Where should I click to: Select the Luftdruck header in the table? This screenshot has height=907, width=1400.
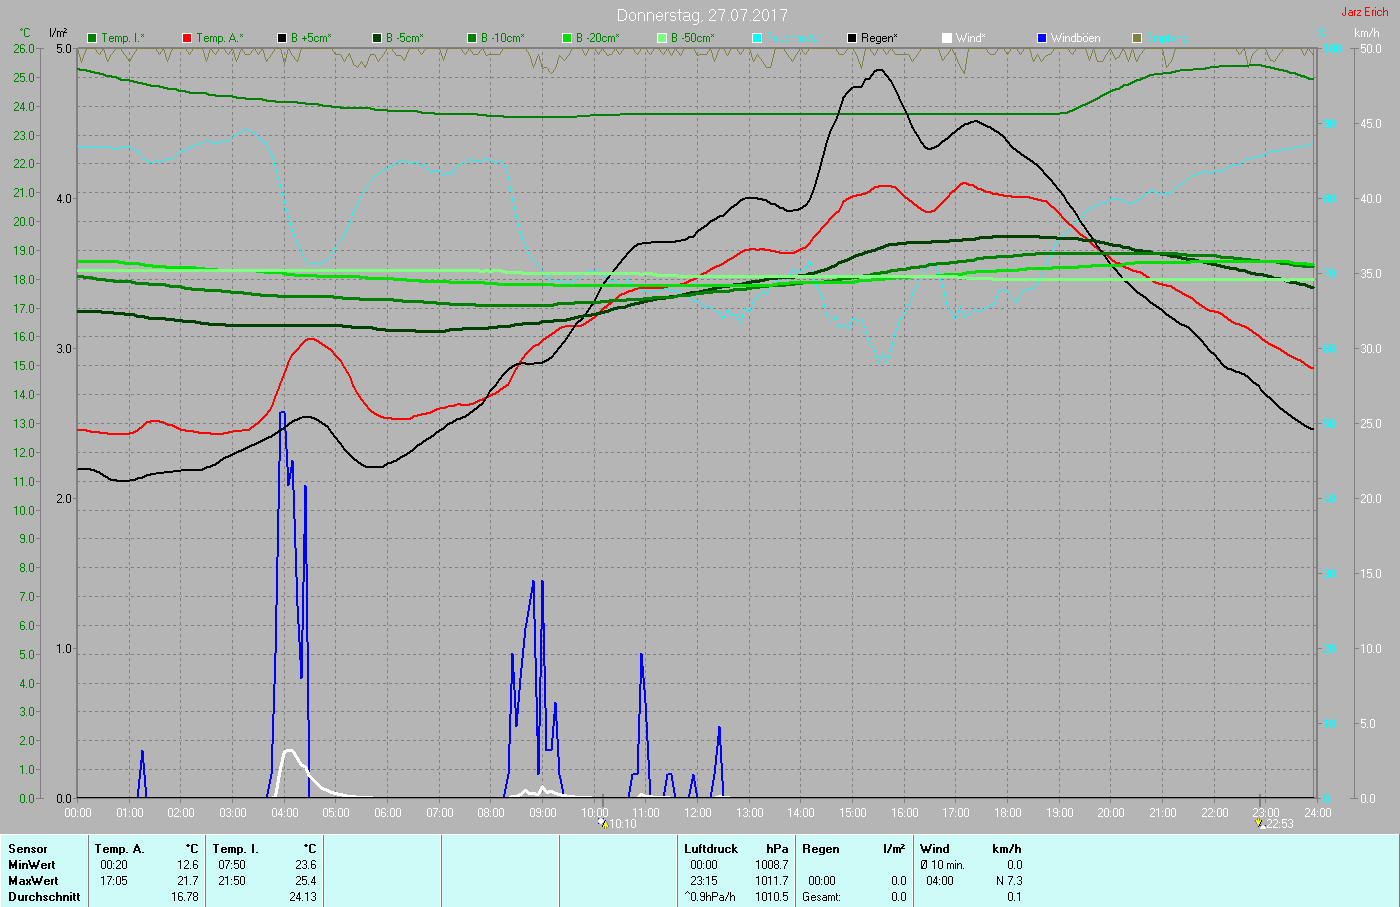tap(710, 849)
